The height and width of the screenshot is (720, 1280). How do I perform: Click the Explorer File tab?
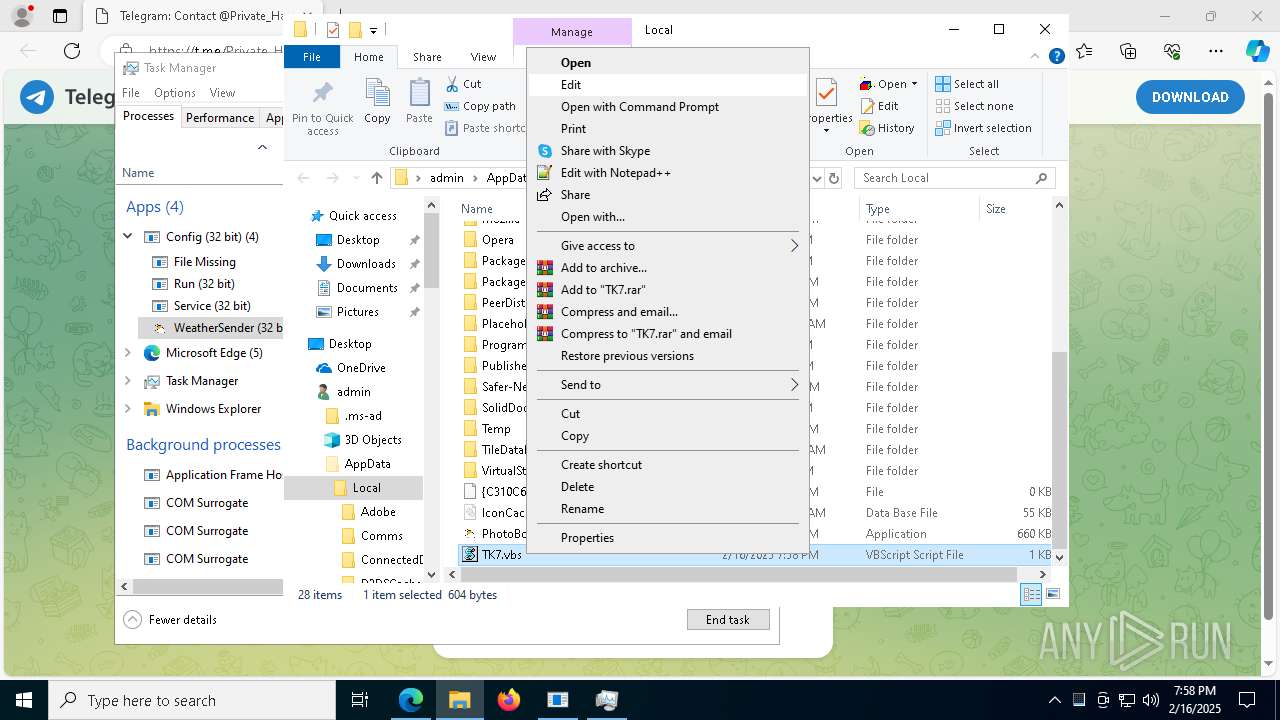(x=312, y=57)
